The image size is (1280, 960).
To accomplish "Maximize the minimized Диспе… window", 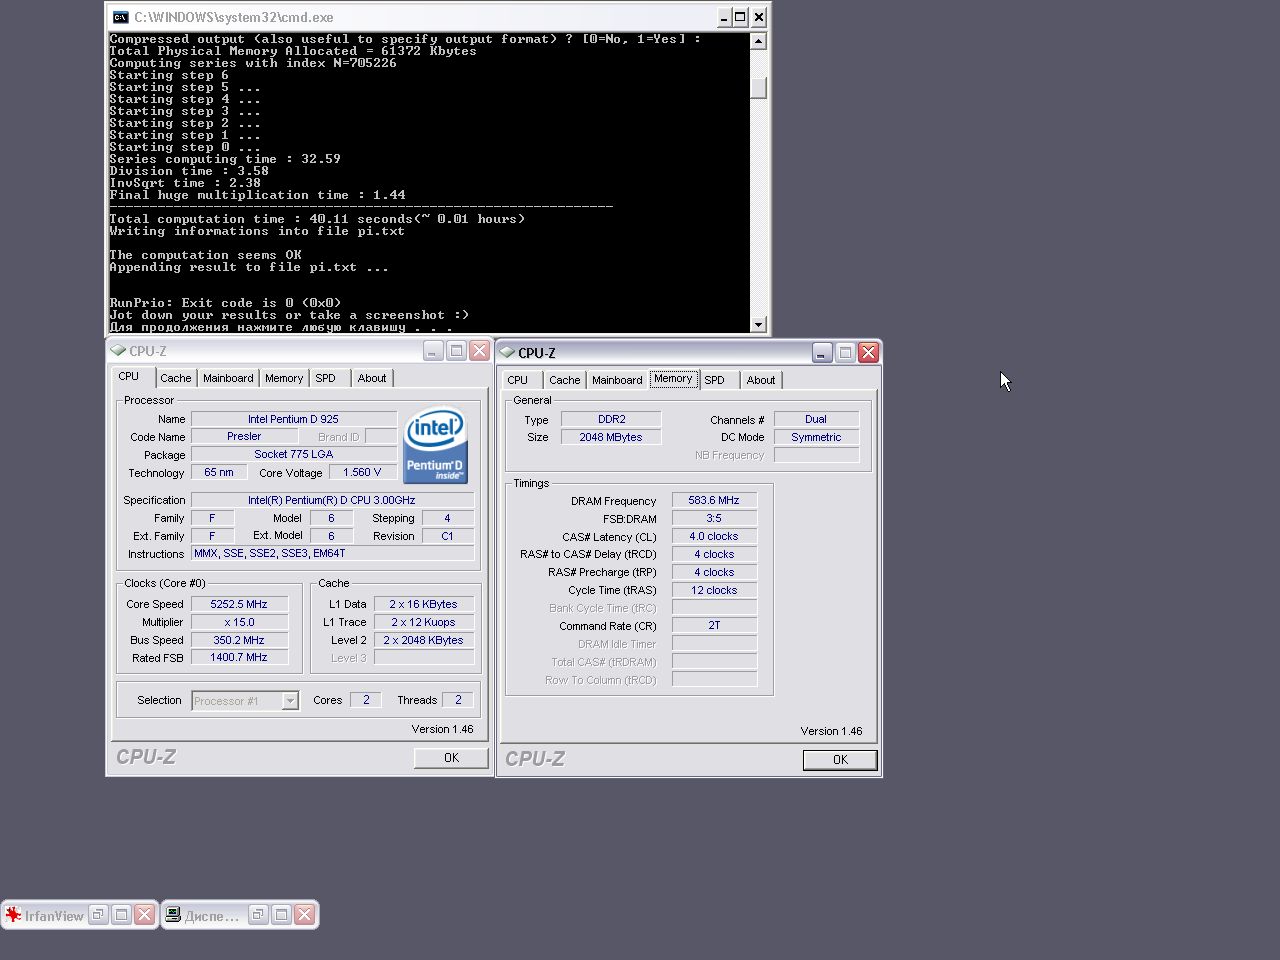I will click(x=281, y=915).
